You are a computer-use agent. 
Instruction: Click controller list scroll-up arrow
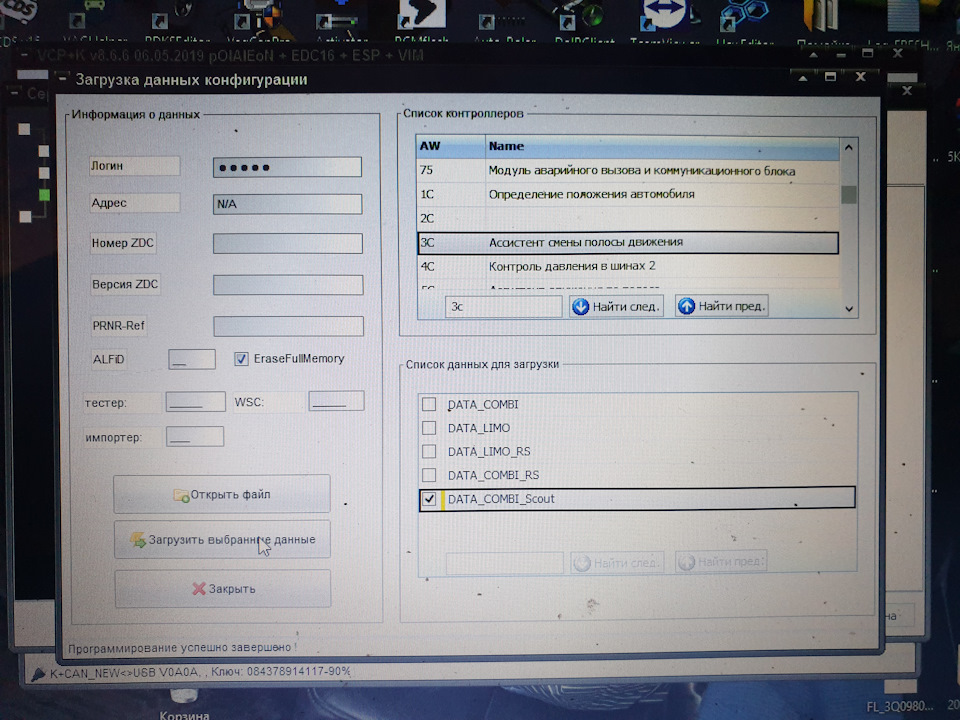(x=849, y=148)
